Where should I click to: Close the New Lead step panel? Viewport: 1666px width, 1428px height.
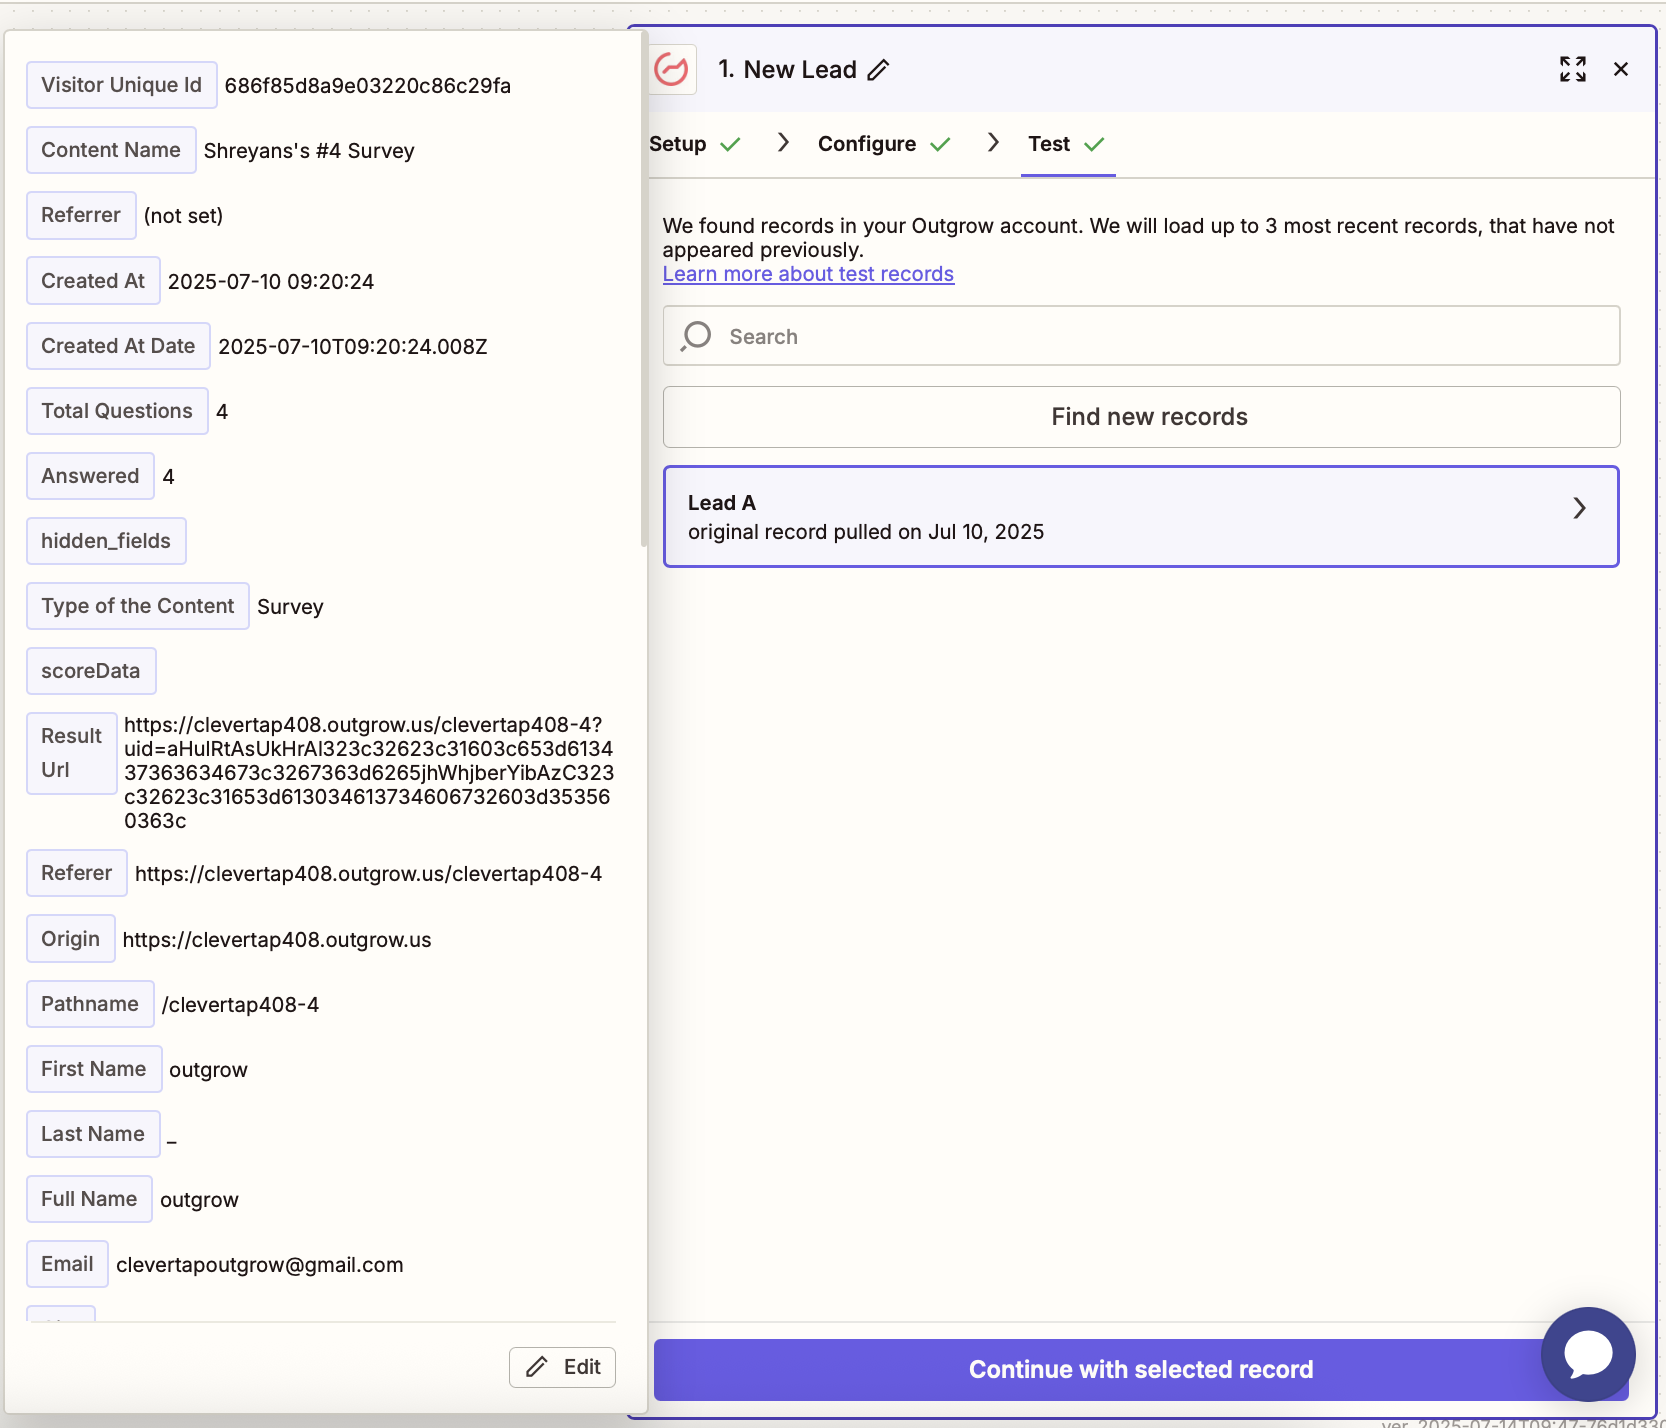[1621, 69]
